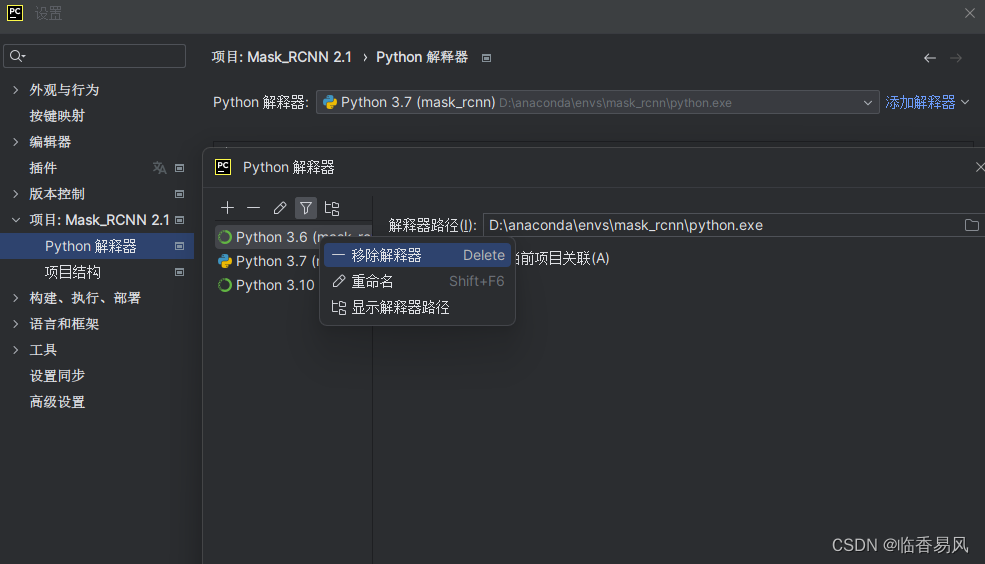Toggle the filter funnel icon
The height and width of the screenshot is (564, 985).
(x=306, y=208)
